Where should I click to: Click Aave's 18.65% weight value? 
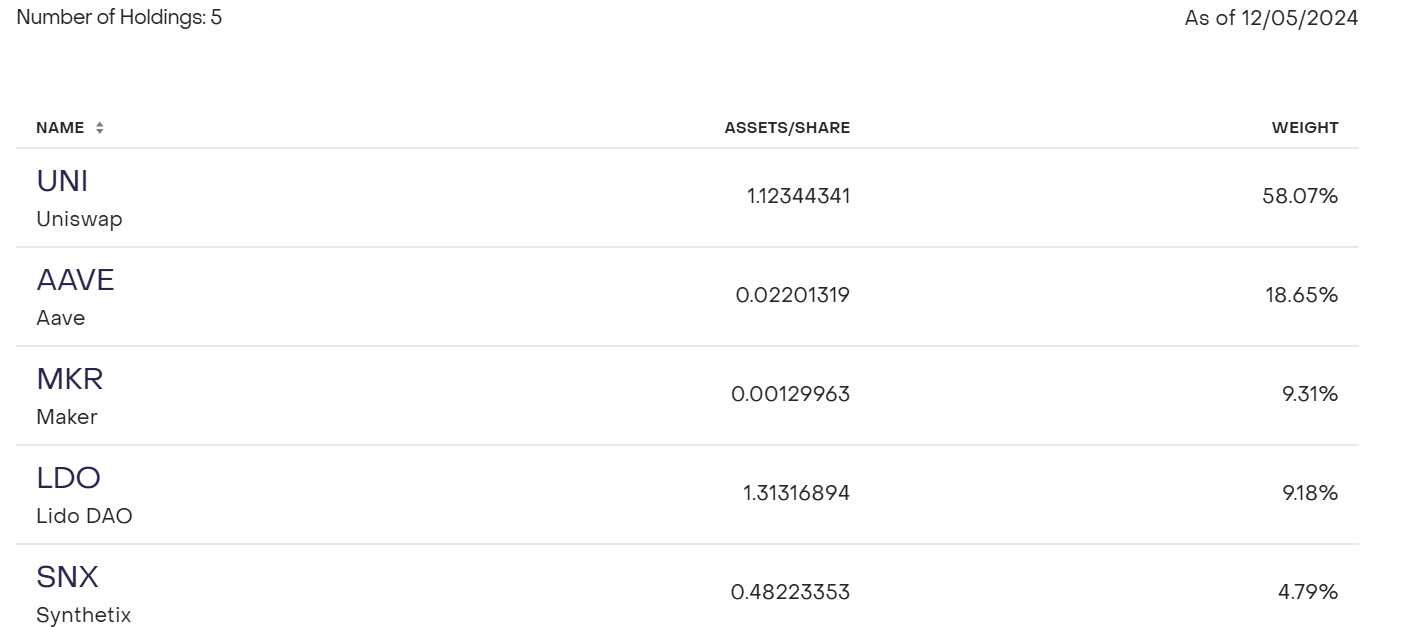click(x=1301, y=295)
